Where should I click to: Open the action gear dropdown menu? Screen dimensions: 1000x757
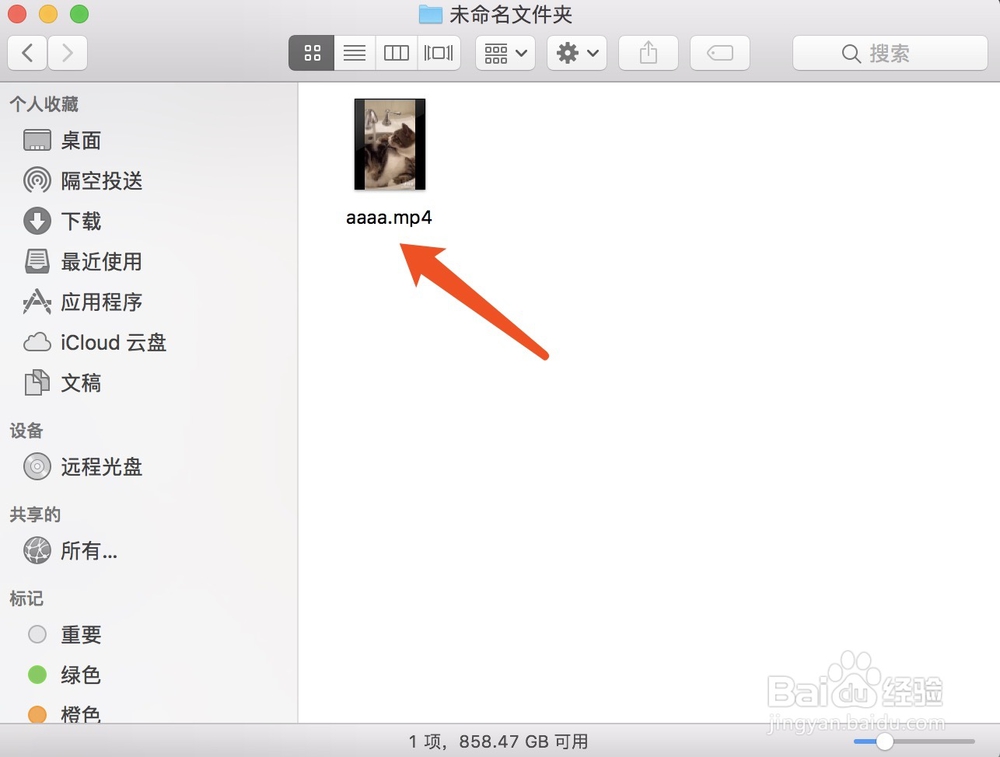tap(576, 52)
